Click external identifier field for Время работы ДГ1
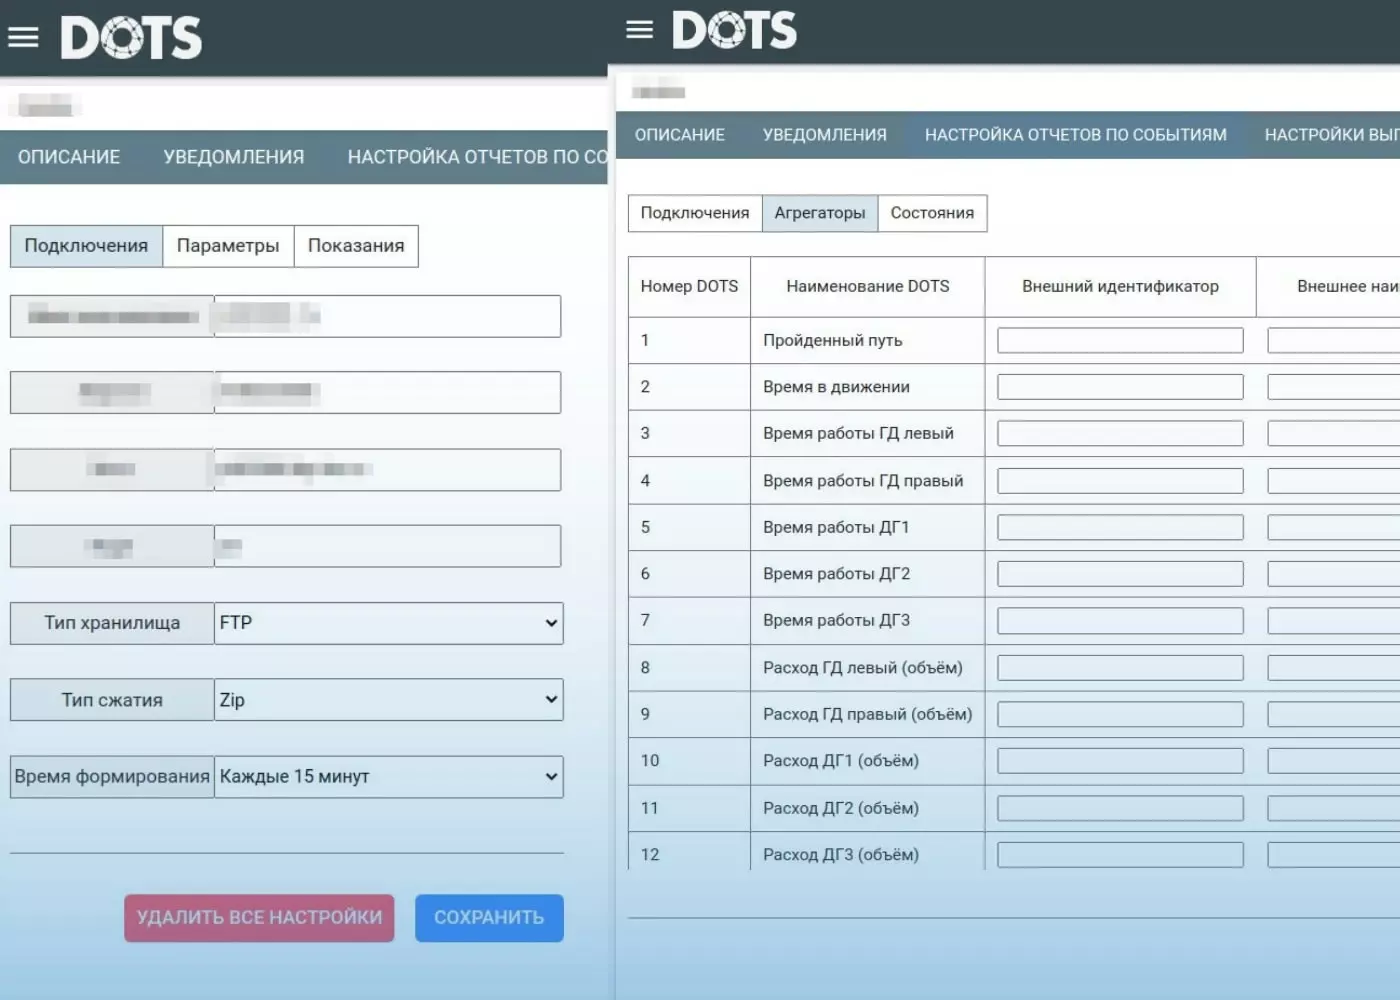The image size is (1400, 1000). 1120,528
